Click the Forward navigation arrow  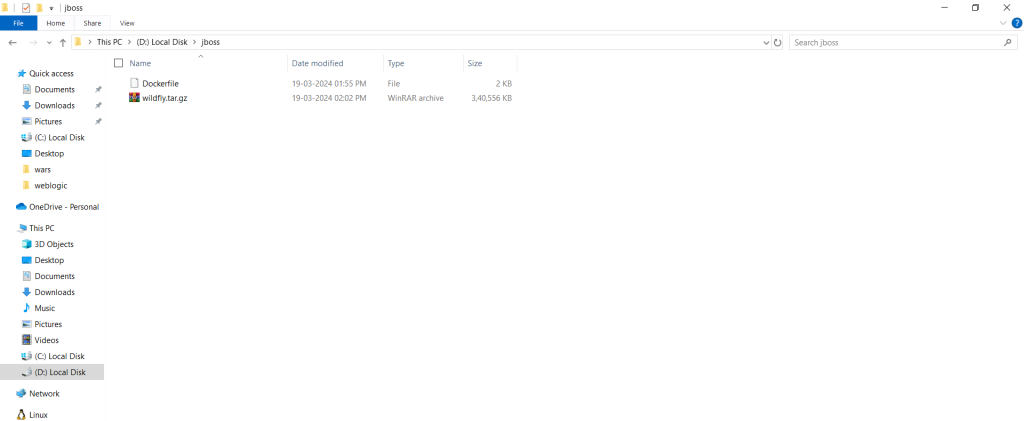click(33, 42)
